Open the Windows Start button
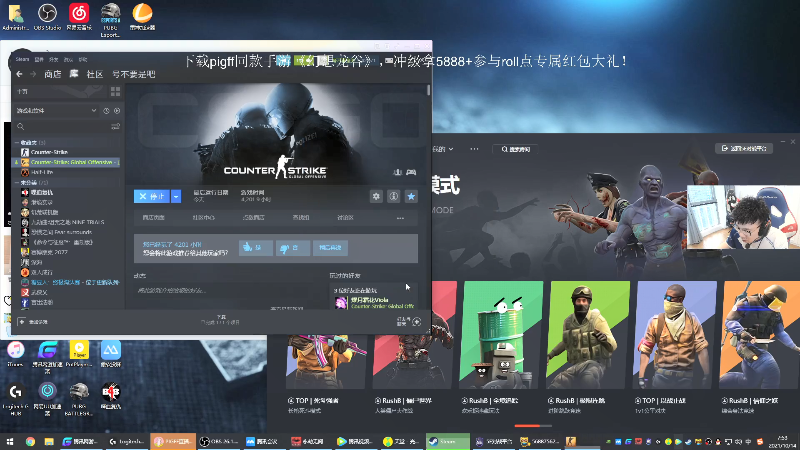800x450 pixels. 10,441
